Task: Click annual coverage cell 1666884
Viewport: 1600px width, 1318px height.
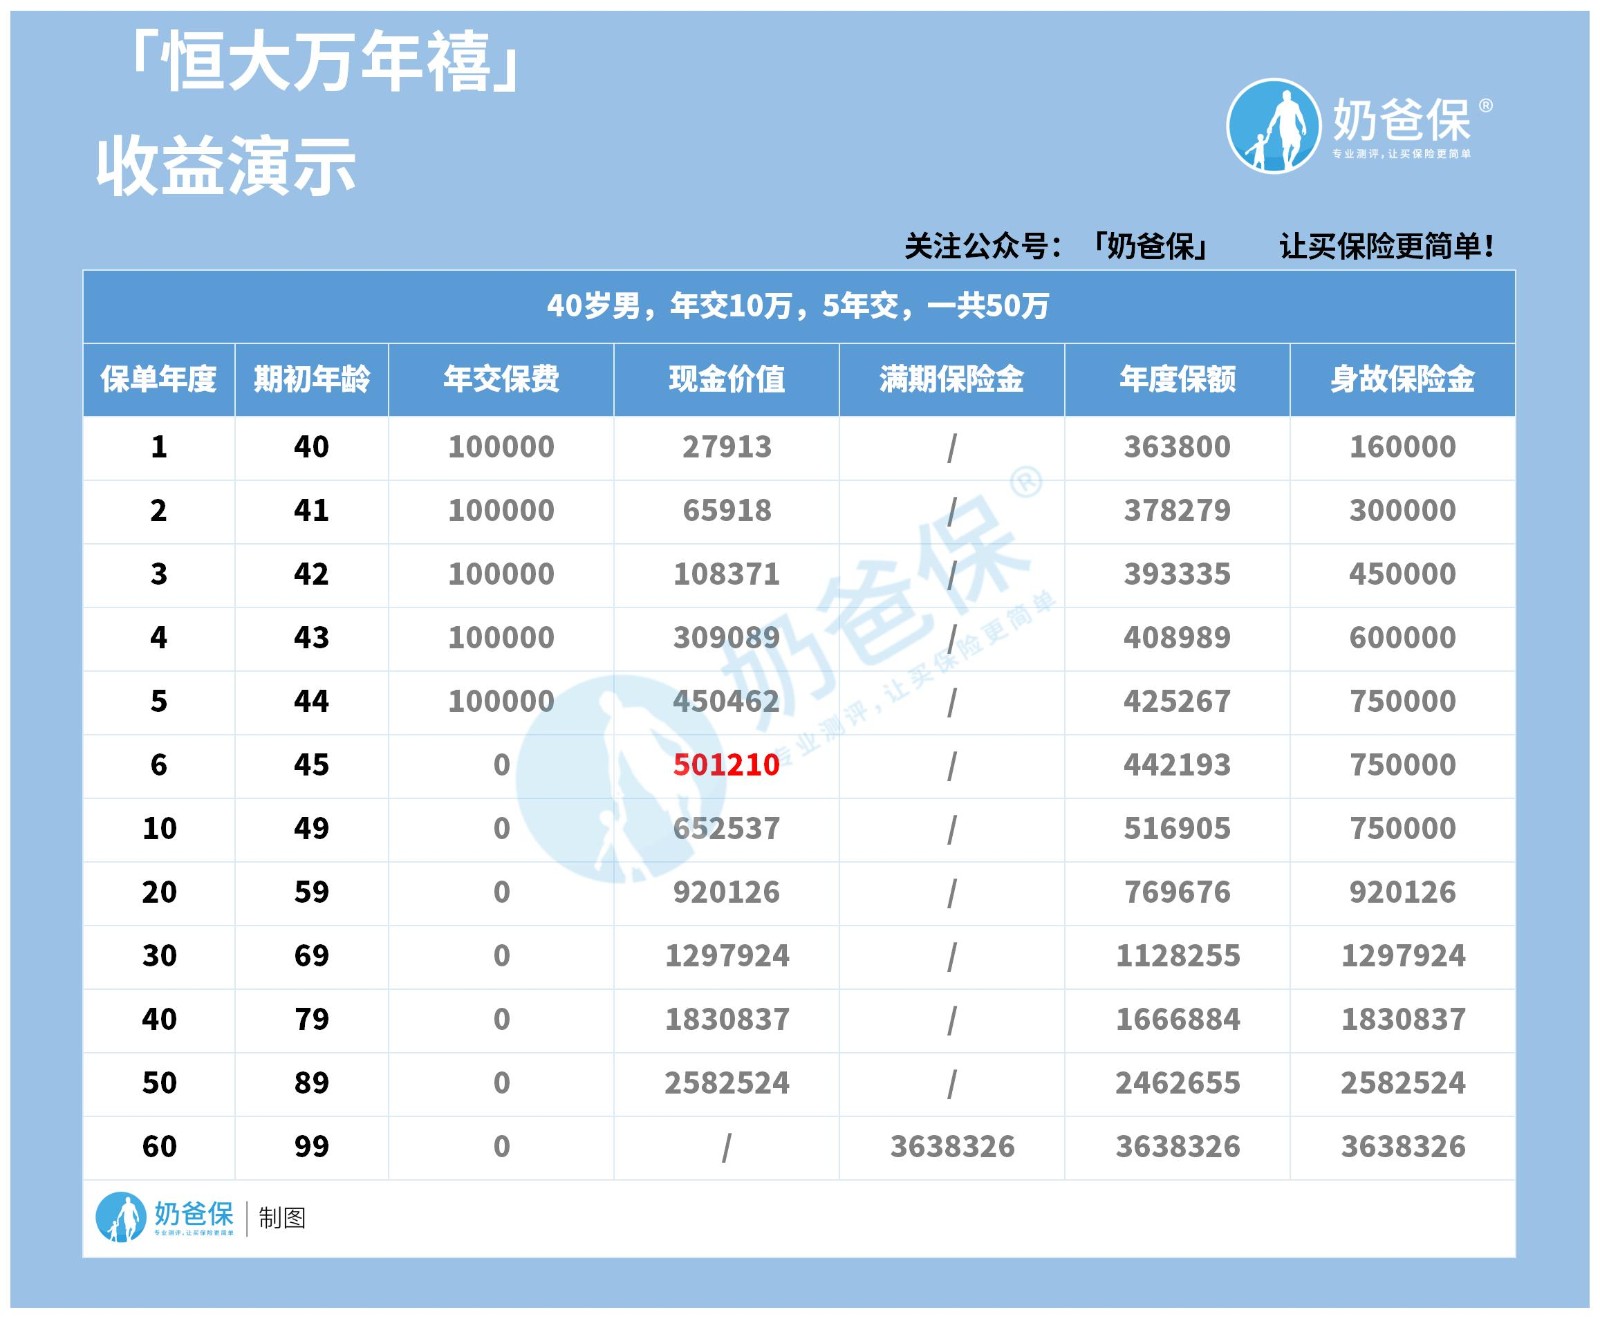Action: coord(1178,1019)
